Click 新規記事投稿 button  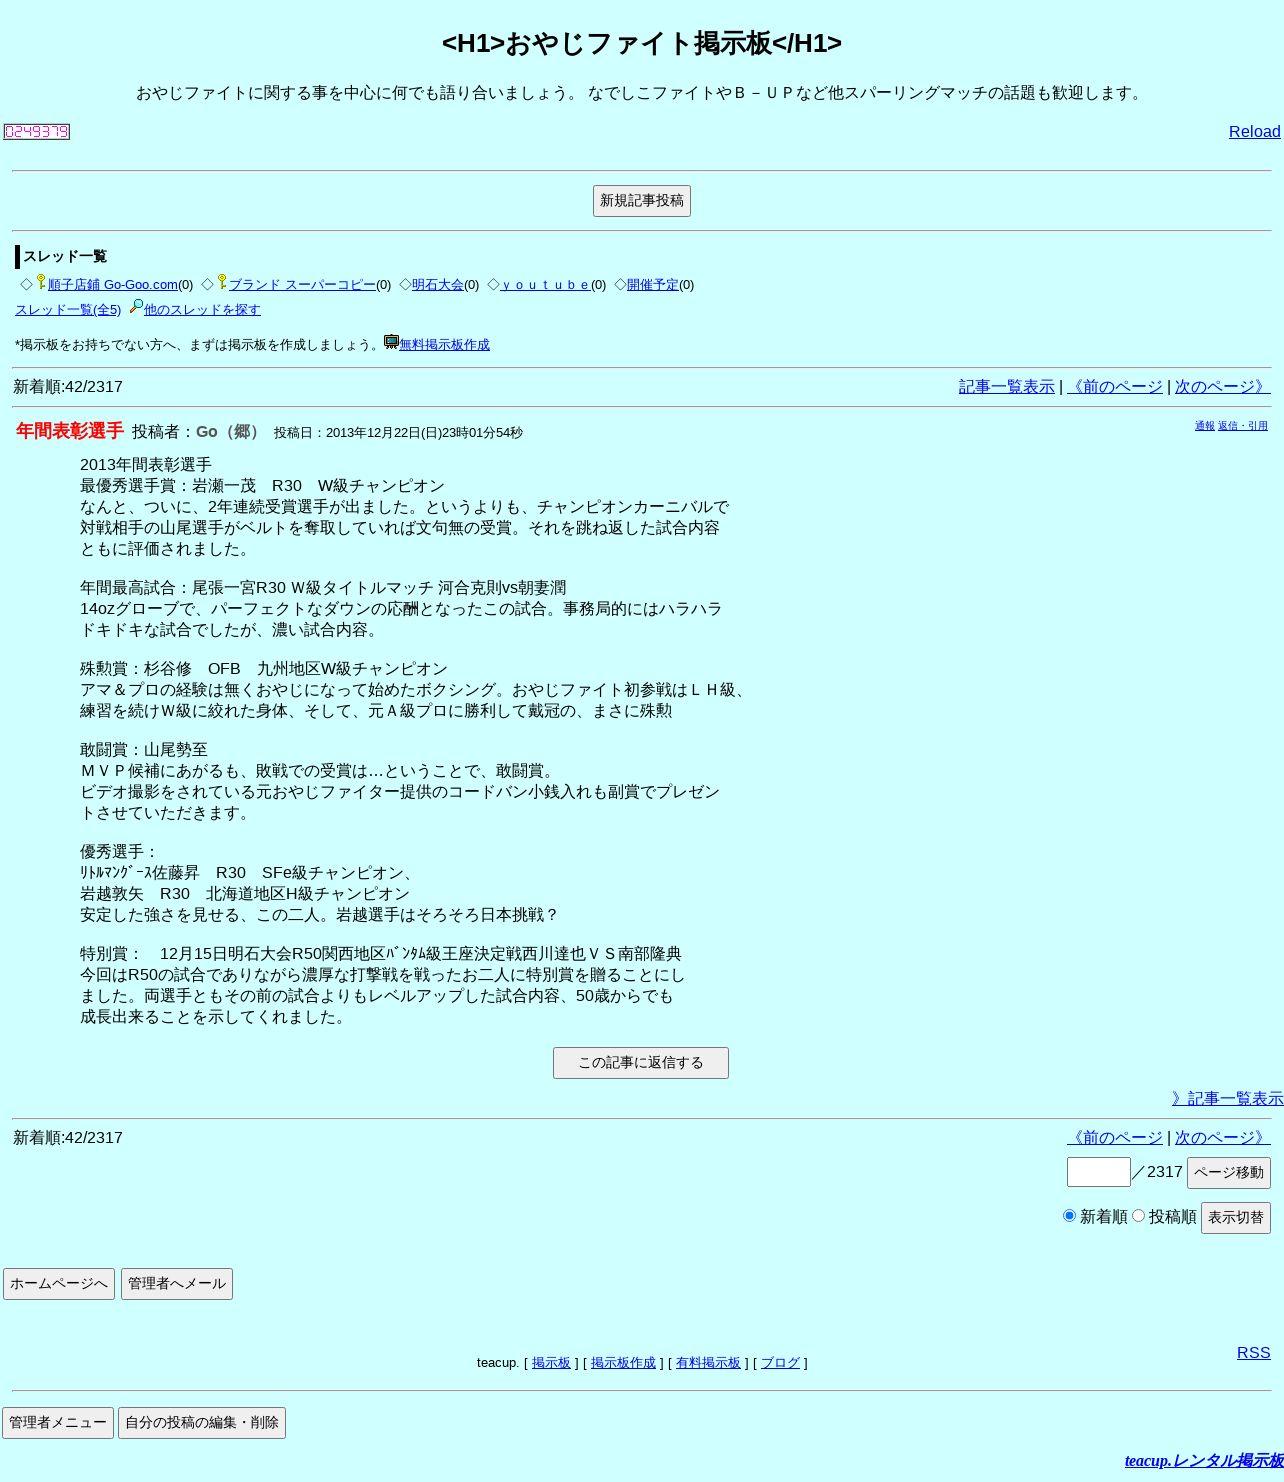point(642,201)
